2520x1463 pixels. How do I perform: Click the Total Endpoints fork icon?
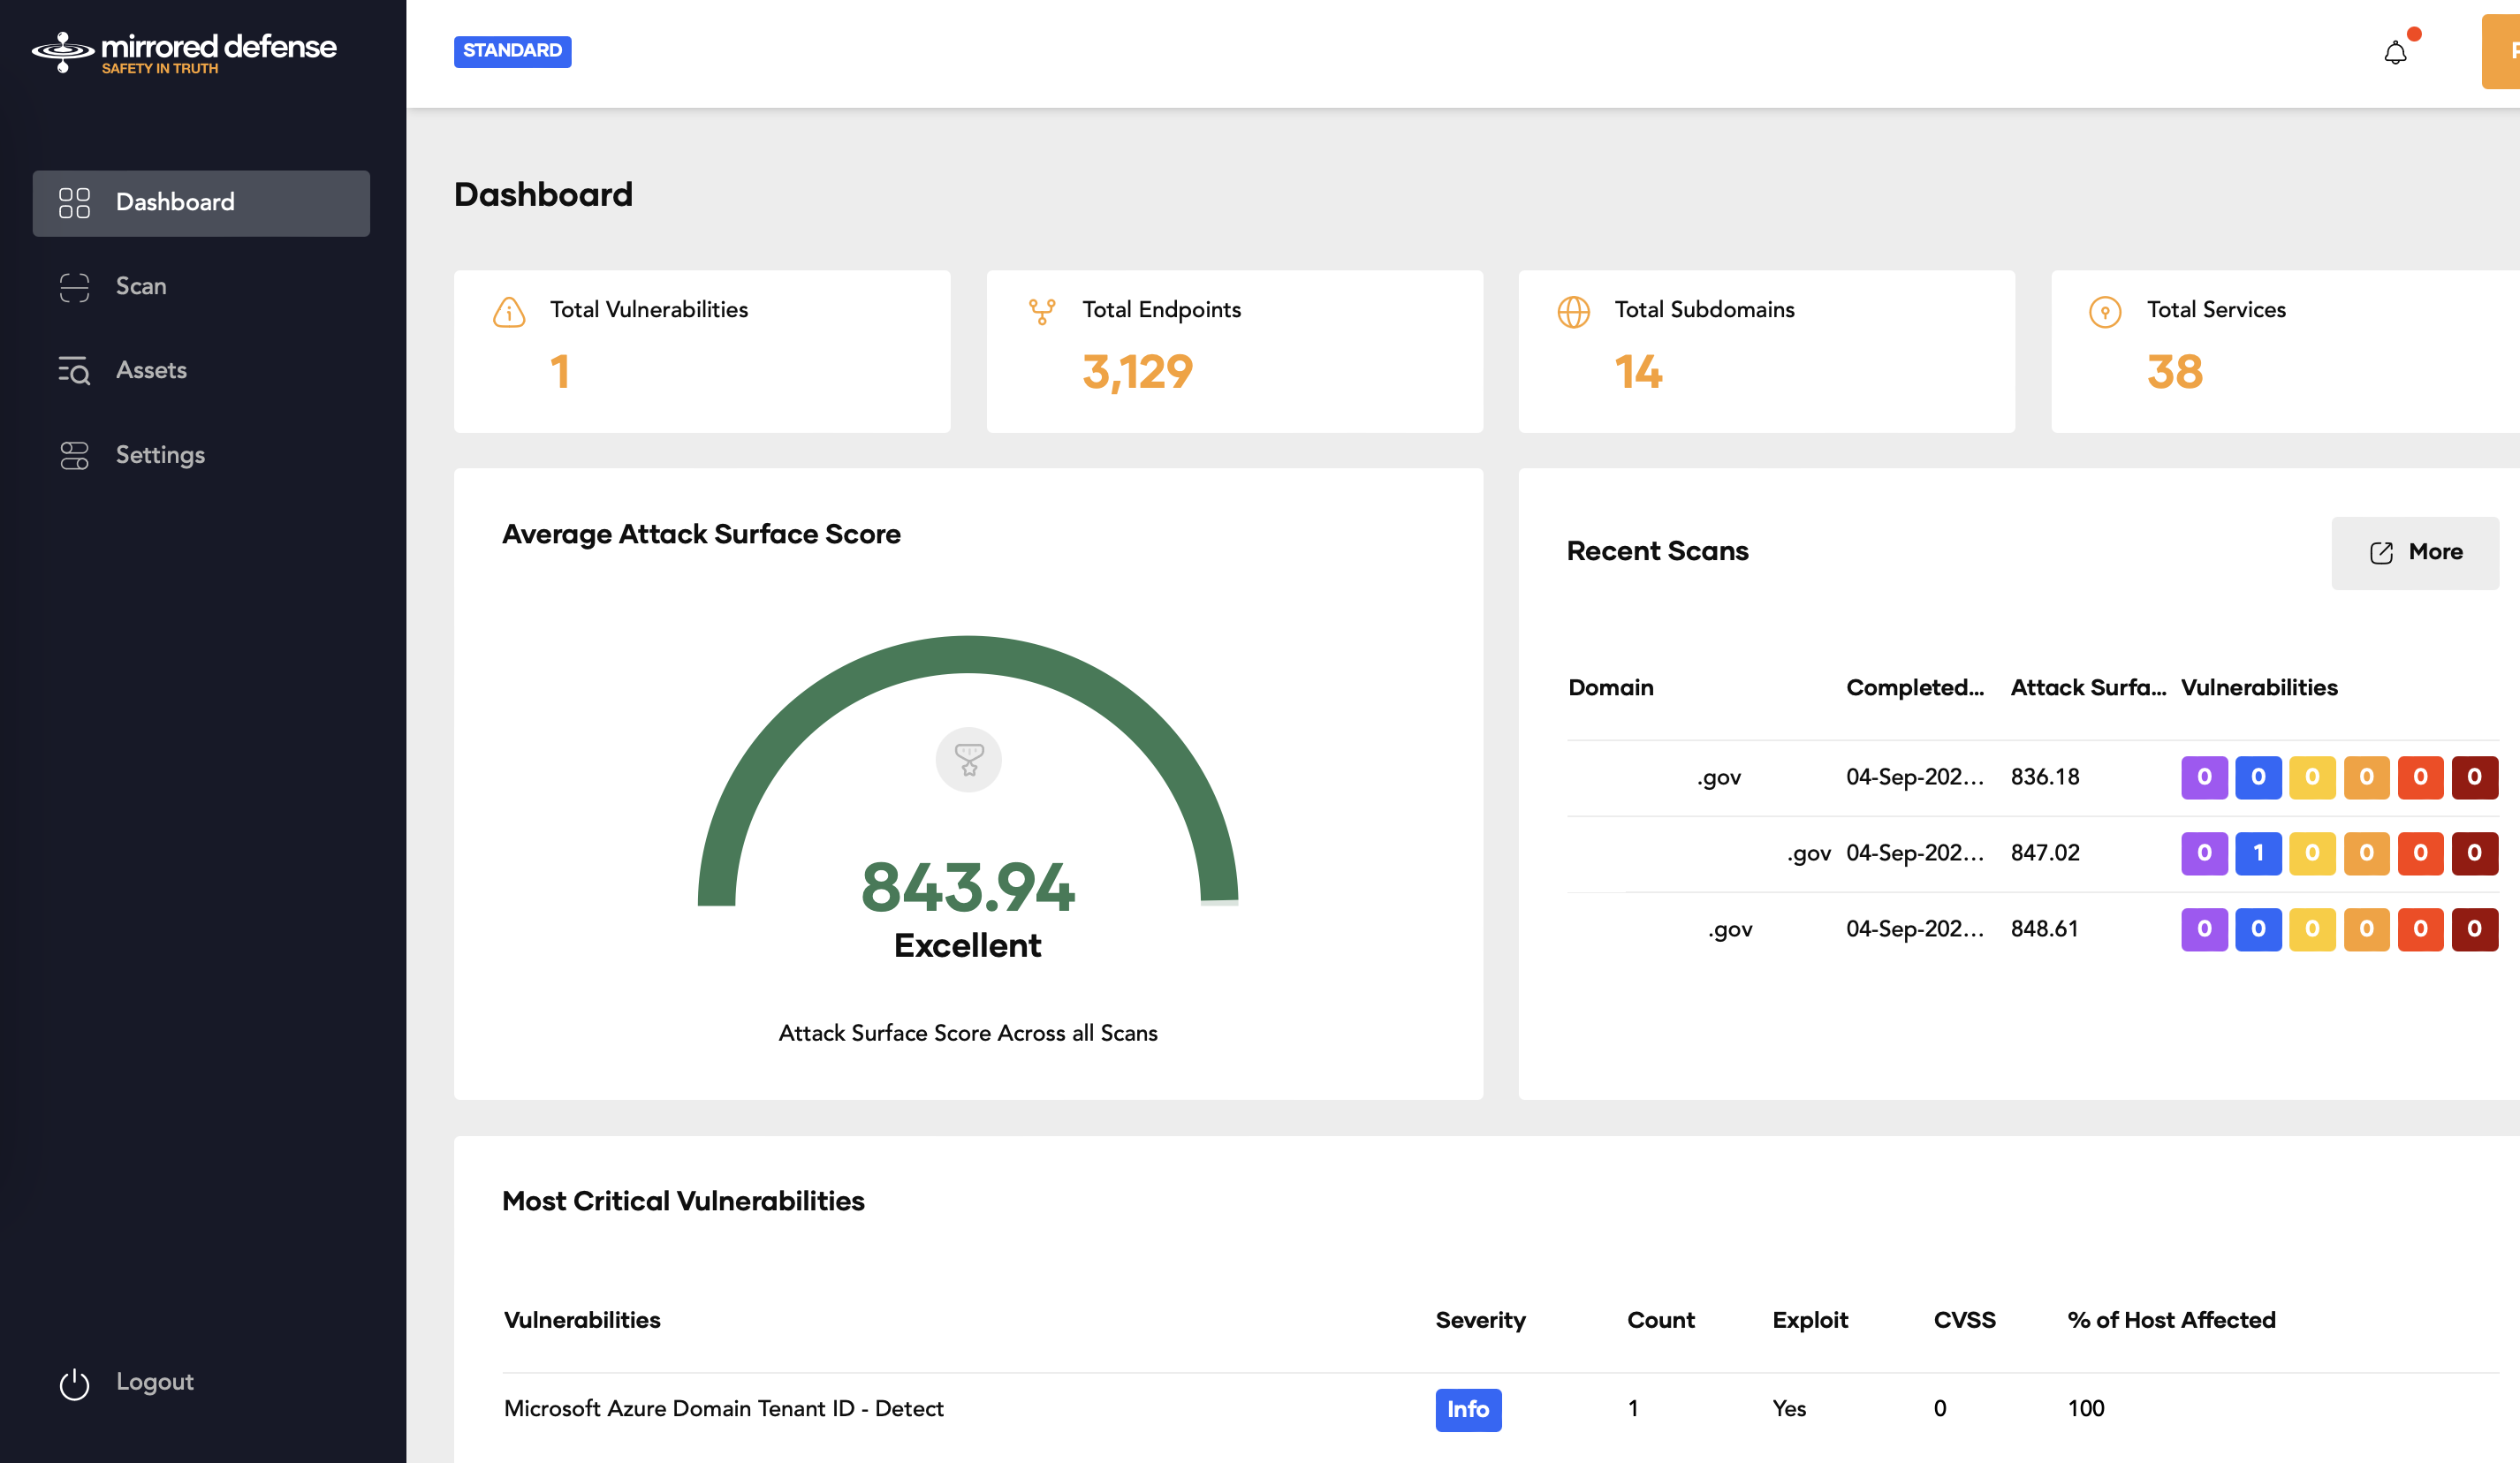[1042, 312]
